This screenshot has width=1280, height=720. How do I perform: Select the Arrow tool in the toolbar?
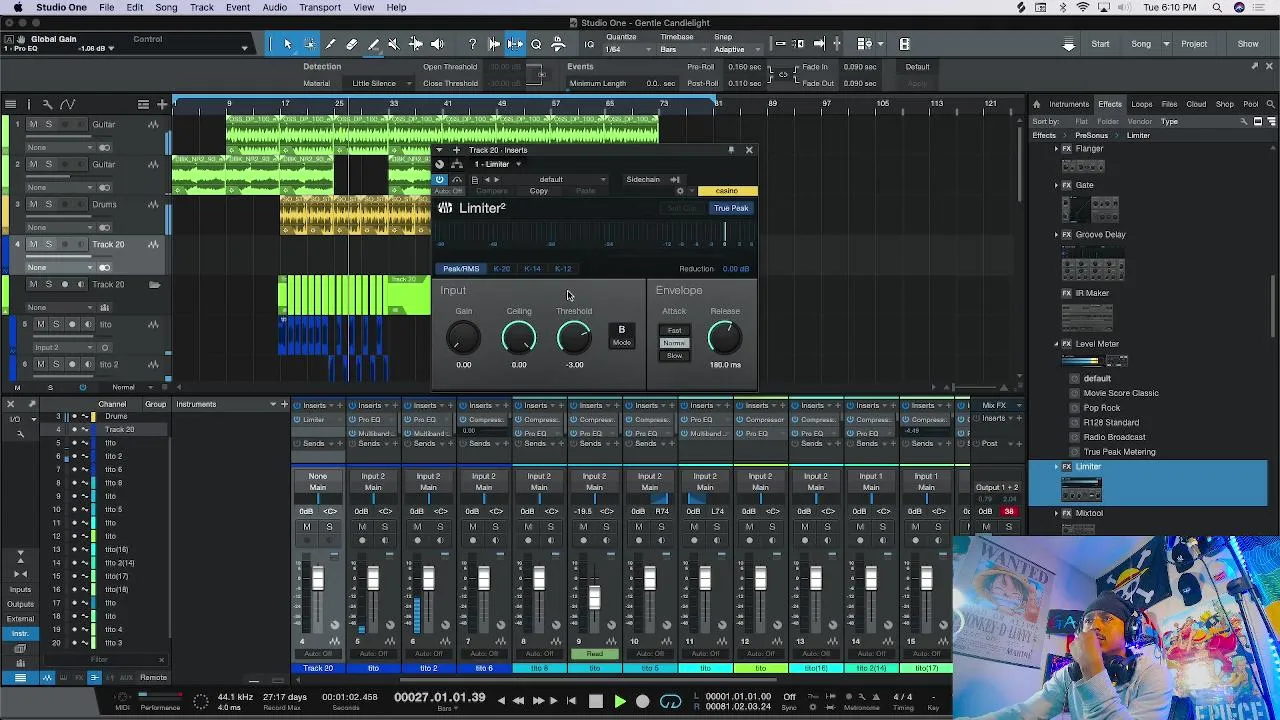(287, 44)
